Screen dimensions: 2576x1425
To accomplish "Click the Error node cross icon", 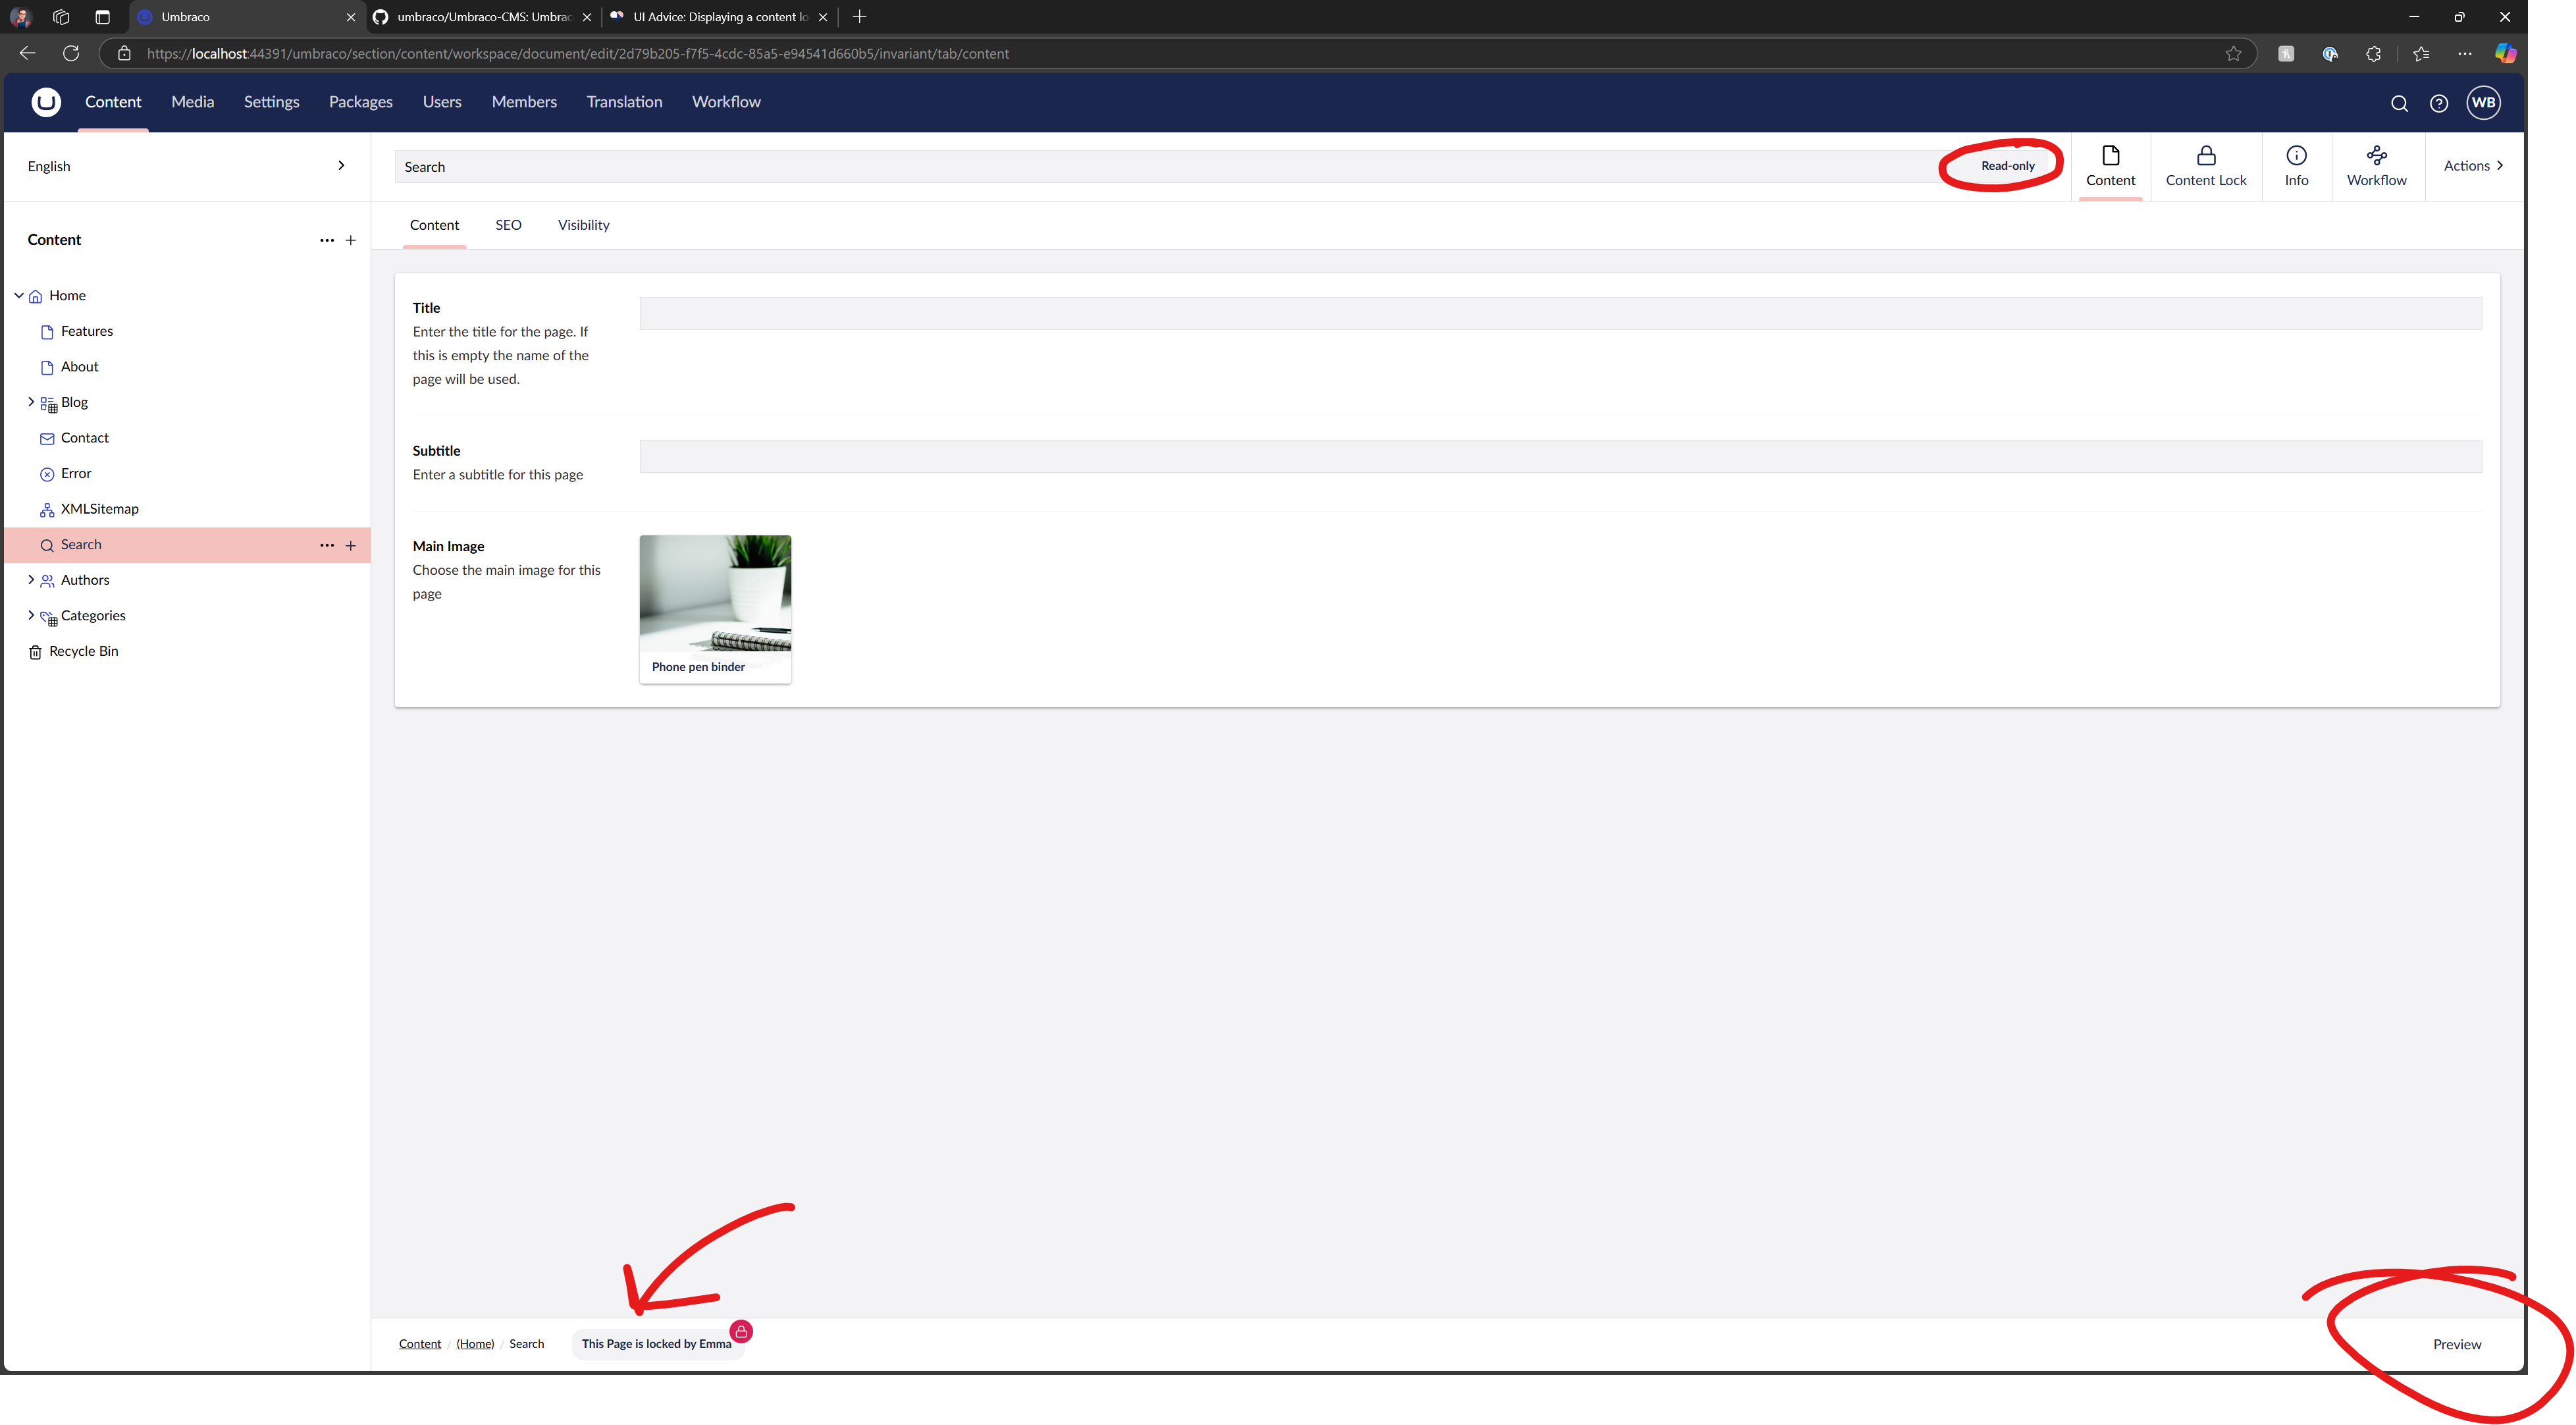I will click(x=47, y=474).
